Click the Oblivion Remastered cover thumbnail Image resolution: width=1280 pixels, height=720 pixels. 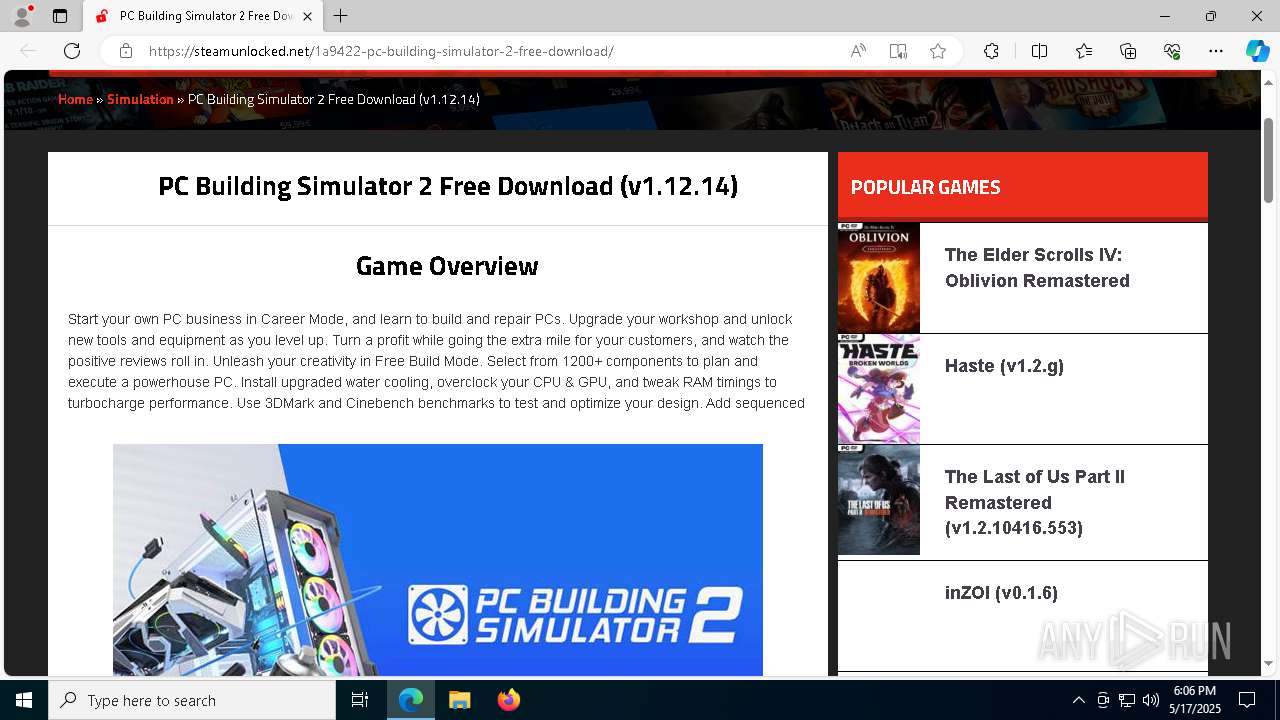pyautogui.click(x=879, y=278)
